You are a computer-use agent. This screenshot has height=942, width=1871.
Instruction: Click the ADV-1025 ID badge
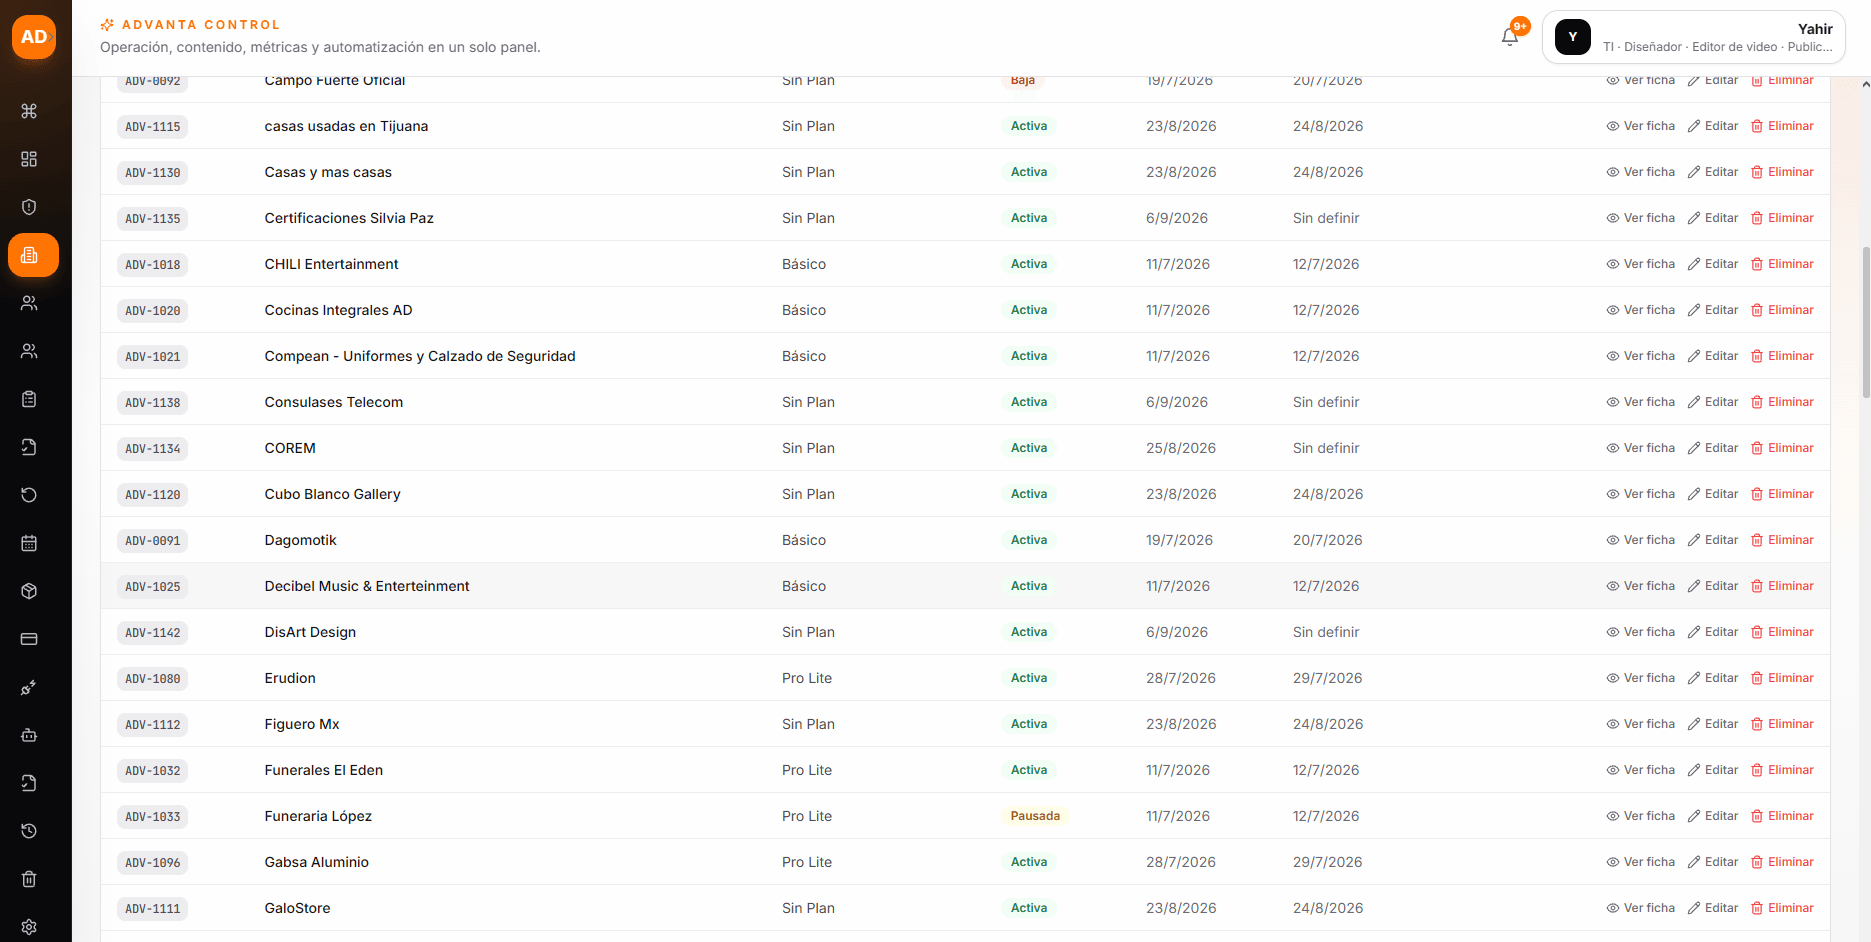pos(153,587)
